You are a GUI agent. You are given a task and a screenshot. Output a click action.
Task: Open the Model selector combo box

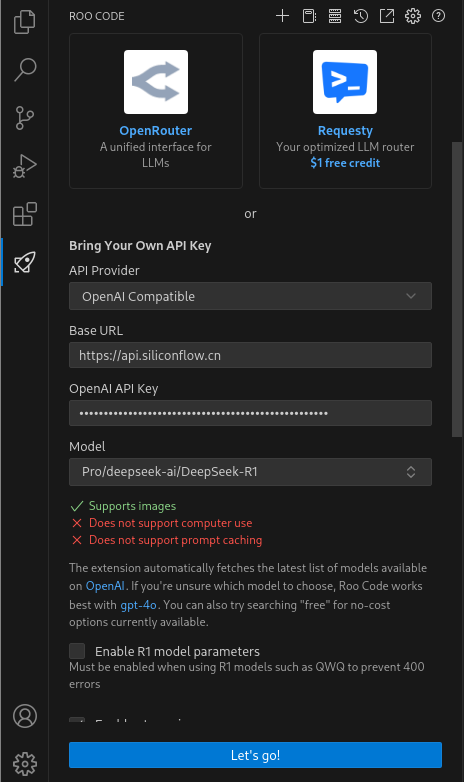pos(250,472)
